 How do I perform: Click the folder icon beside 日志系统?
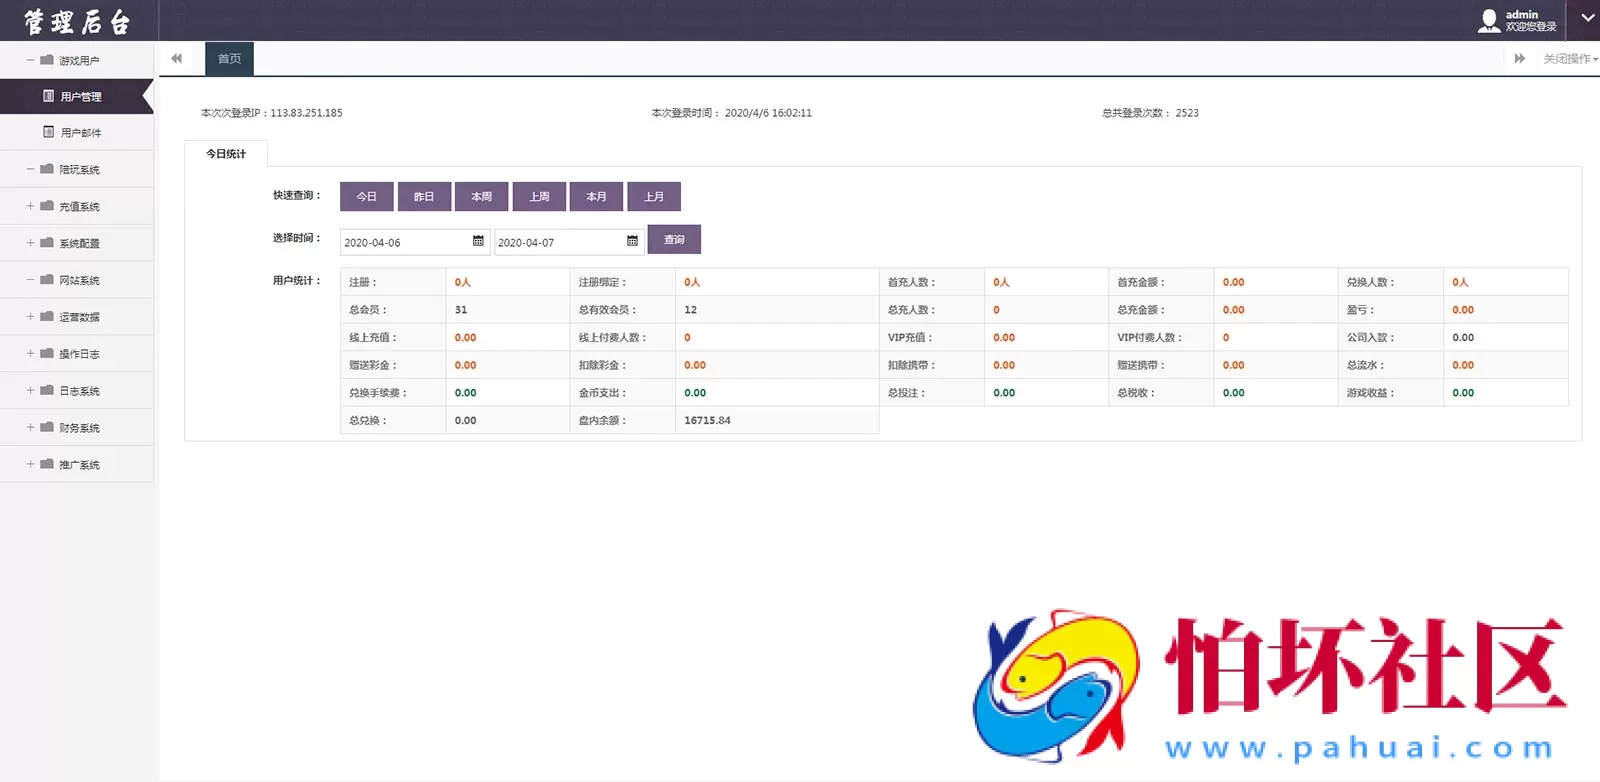[46, 391]
